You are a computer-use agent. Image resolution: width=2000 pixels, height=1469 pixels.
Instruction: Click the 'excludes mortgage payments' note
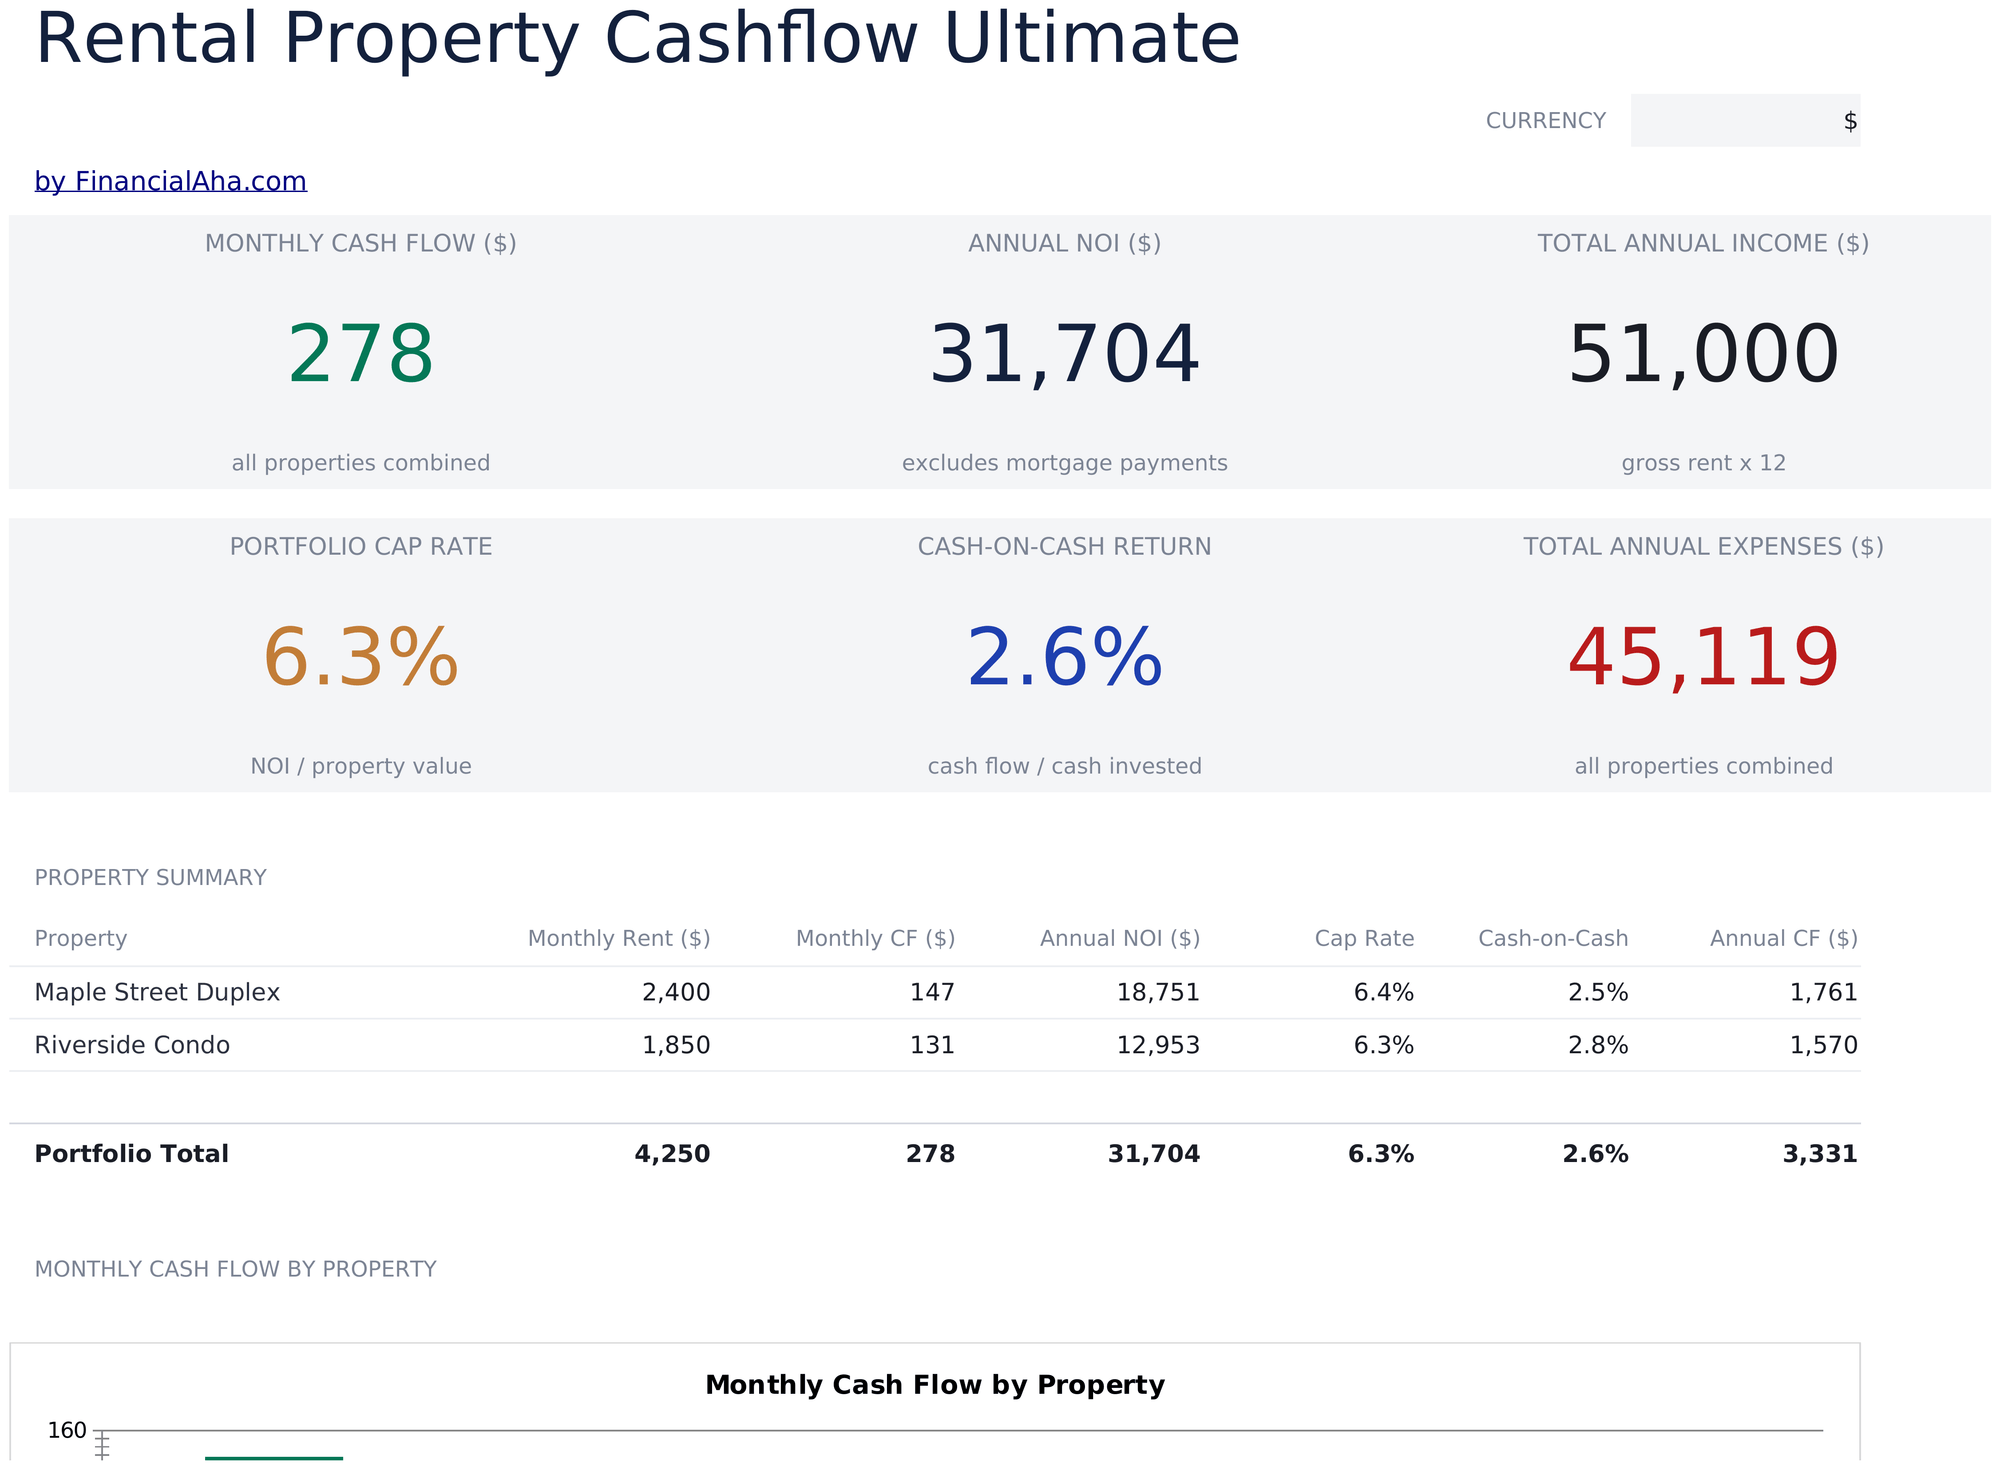[x=1064, y=463]
